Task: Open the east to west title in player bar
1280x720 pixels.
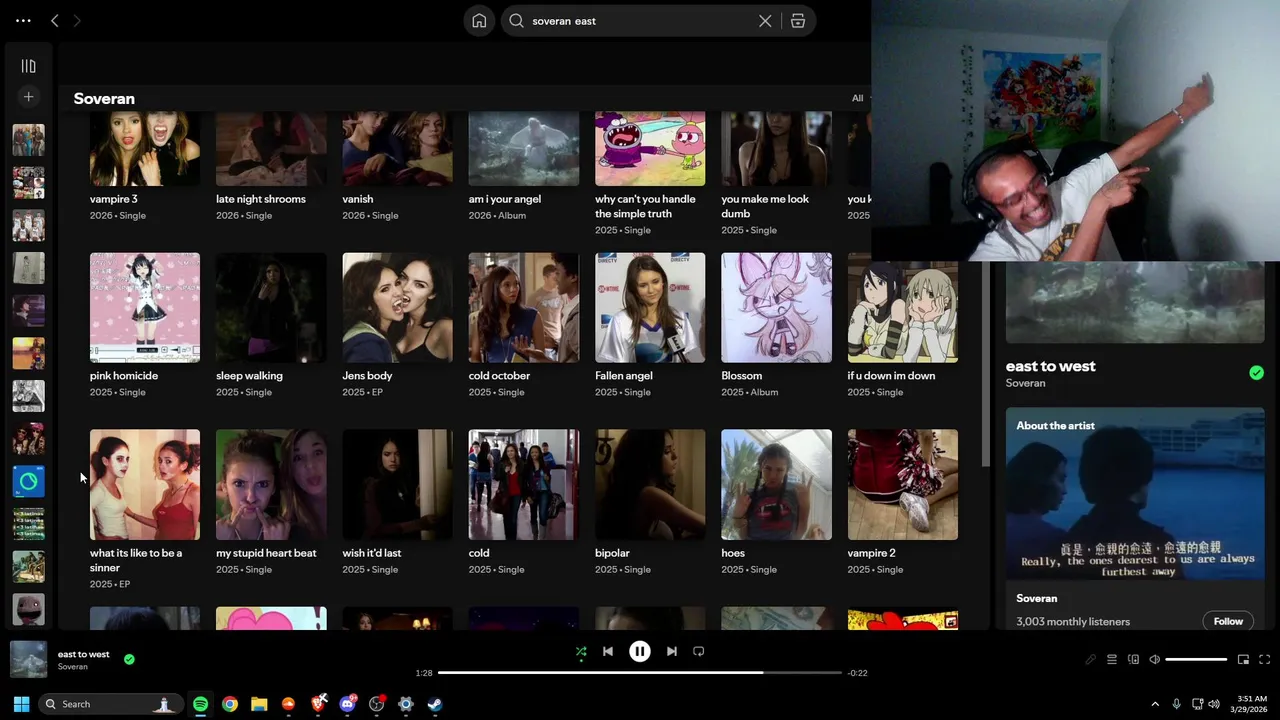Action: point(84,654)
